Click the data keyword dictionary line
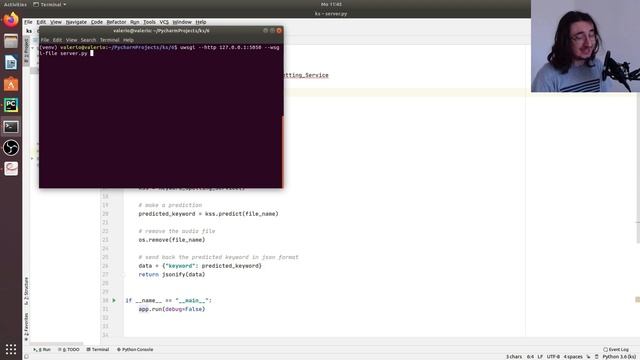 (200, 266)
